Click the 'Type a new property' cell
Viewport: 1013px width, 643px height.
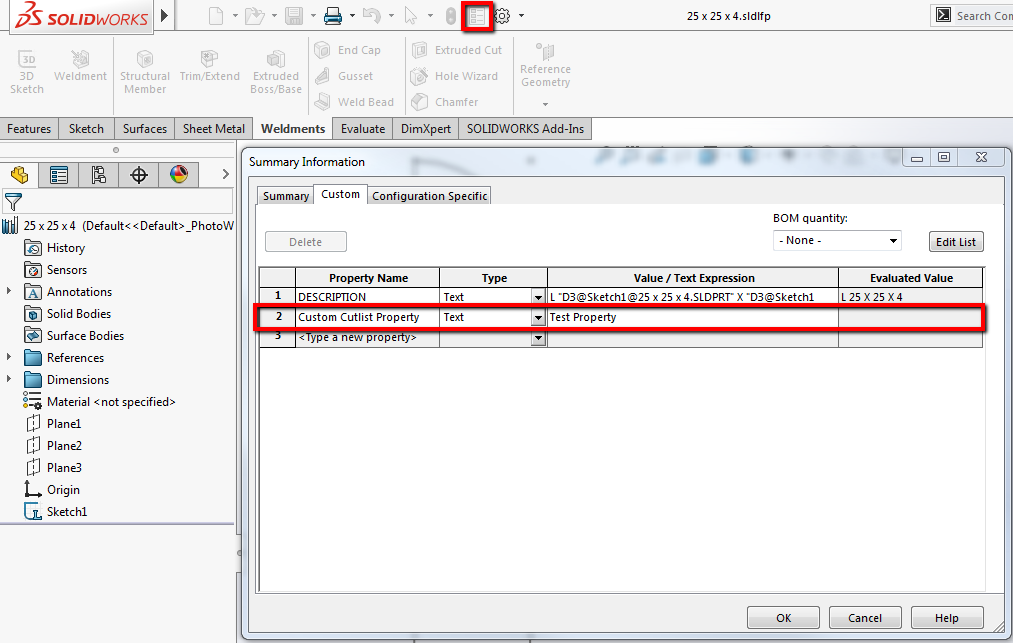[367, 337]
